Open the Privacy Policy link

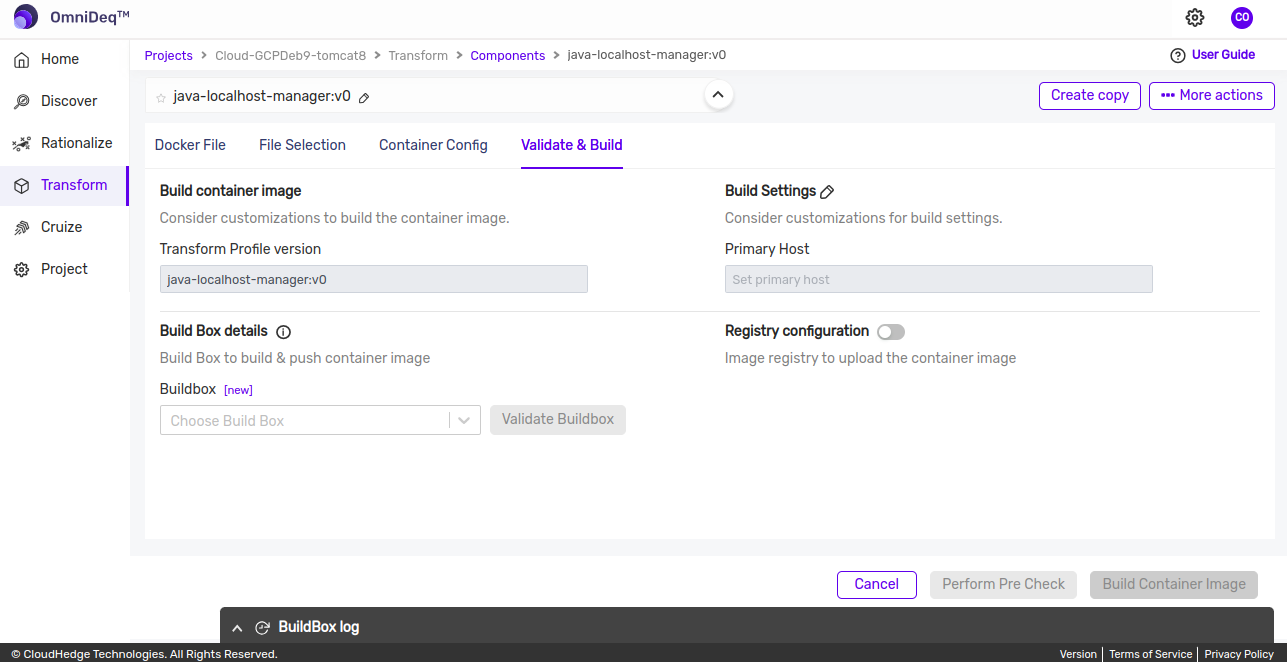pyautogui.click(x=1239, y=654)
